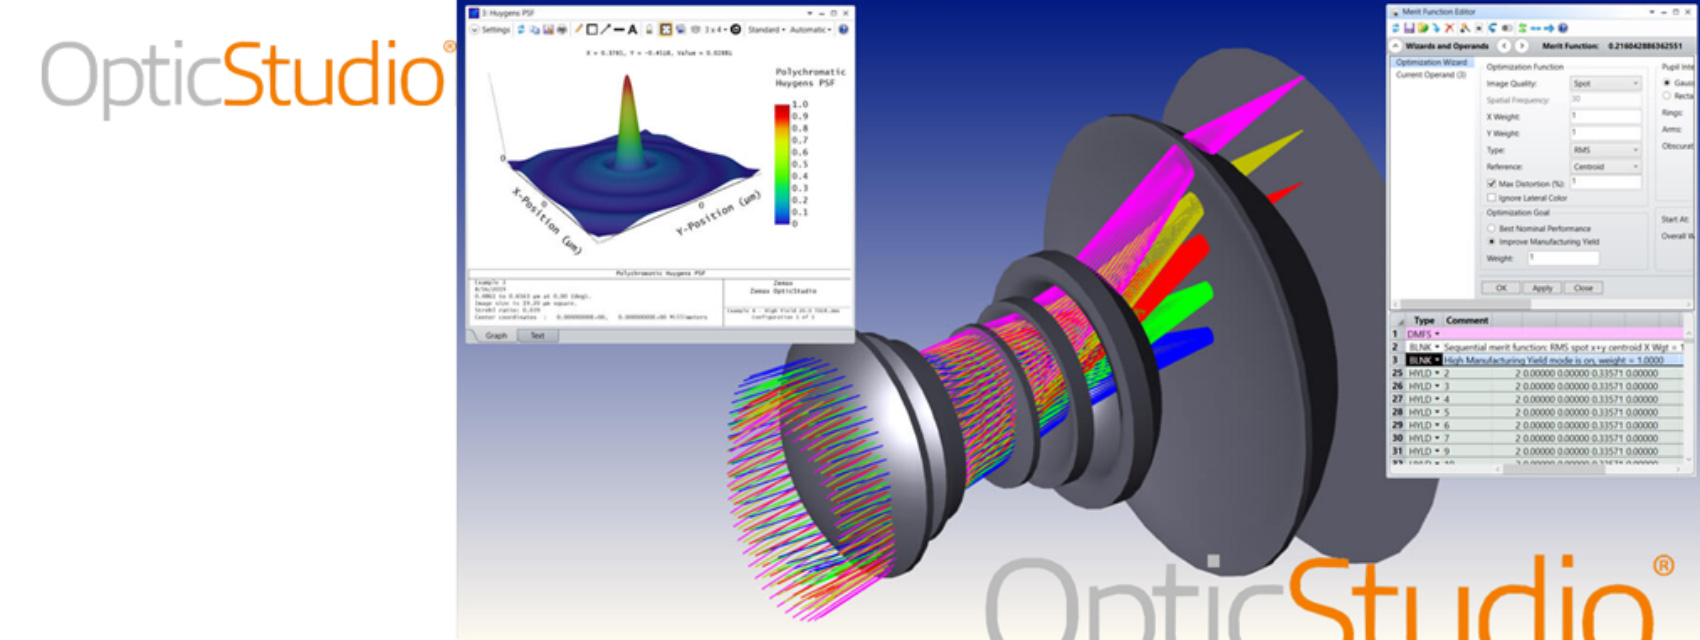
Task: Switch to the Text tab
Action: (x=537, y=336)
